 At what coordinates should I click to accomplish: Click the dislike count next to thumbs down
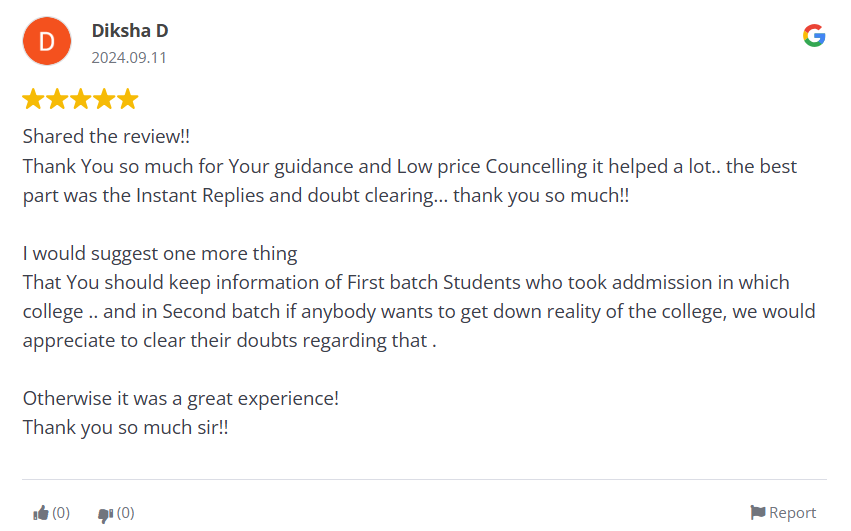tap(125, 513)
